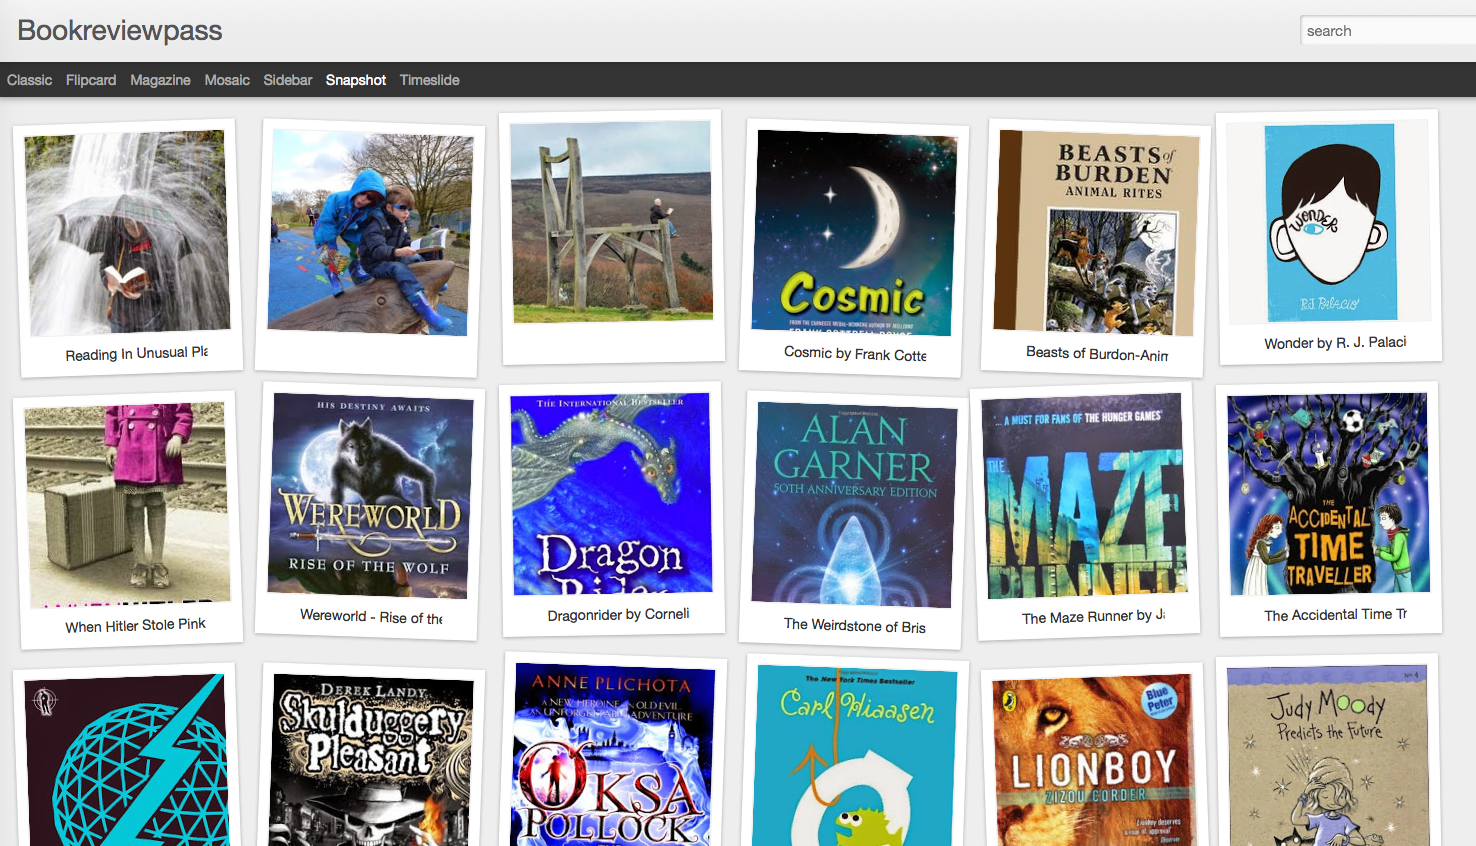
Task: Open the Beasts of Burden cover
Action: [x=1096, y=233]
